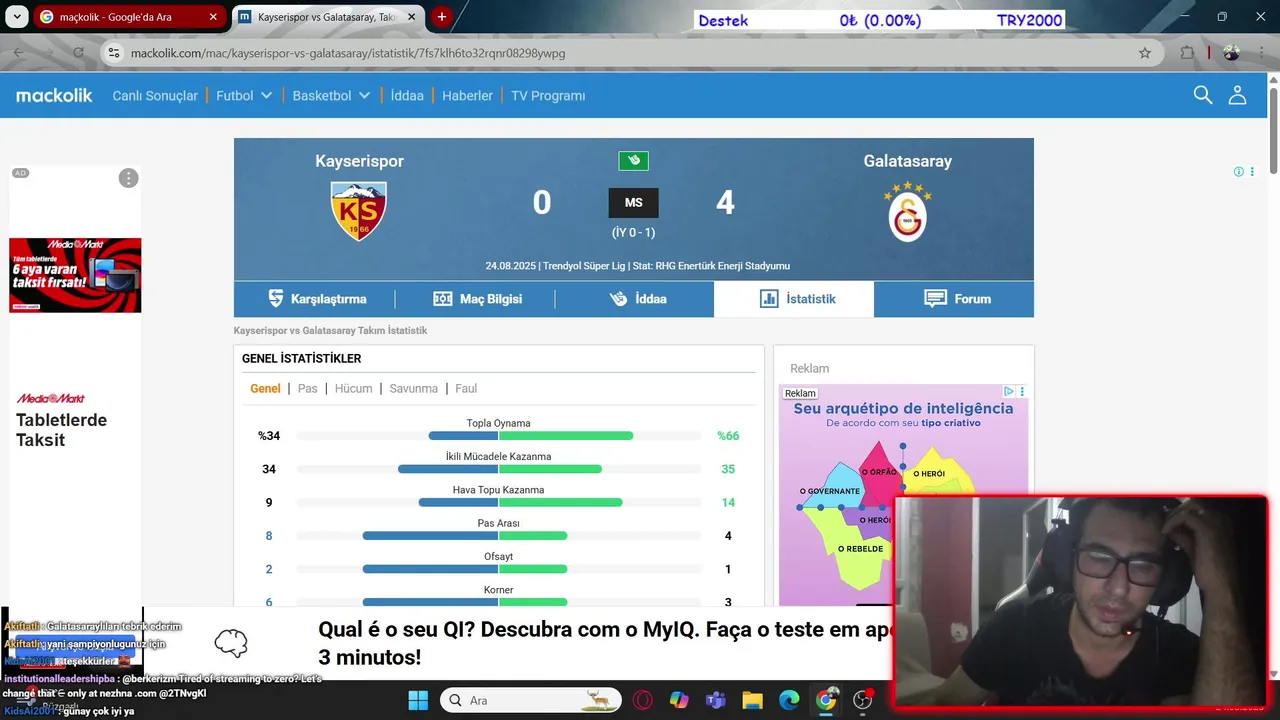Image resolution: width=1280 pixels, height=720 pixels.
Task: Click the address bar URL
Action: 348,53
